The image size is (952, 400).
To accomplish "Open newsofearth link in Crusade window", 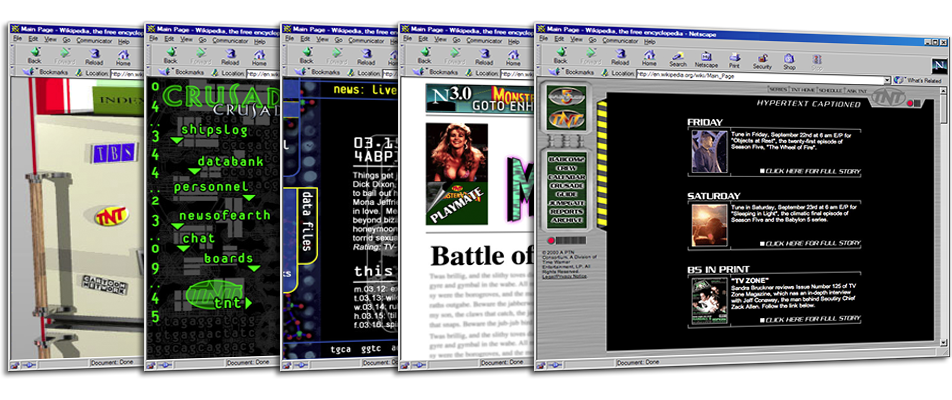I will click(224, 215).
